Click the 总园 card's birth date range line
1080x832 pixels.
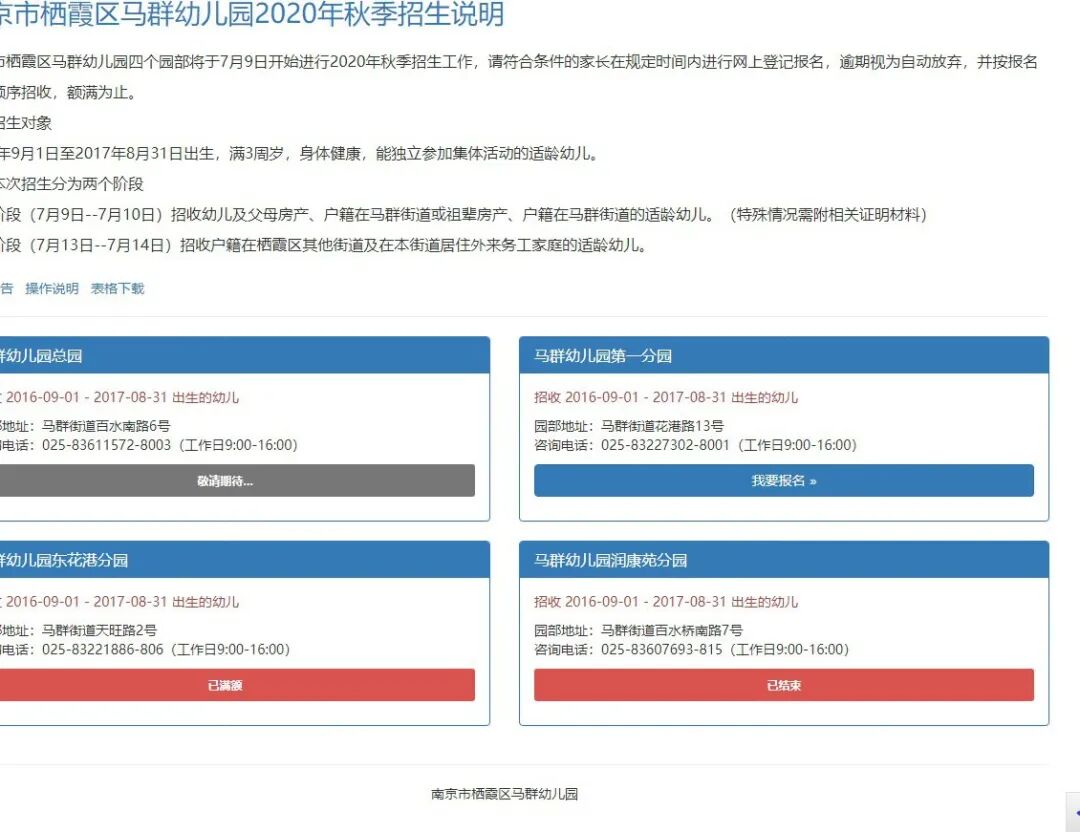coord(120,397)
